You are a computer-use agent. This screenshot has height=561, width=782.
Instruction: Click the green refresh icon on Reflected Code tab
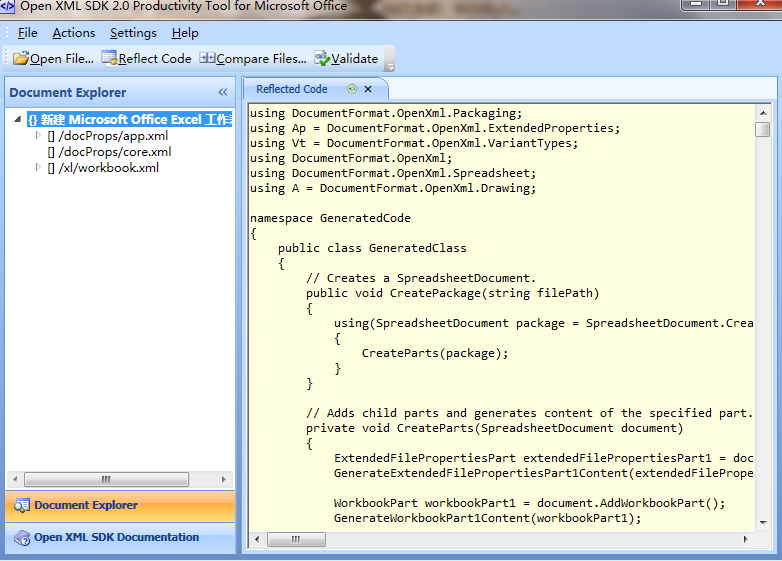(352, 89)
